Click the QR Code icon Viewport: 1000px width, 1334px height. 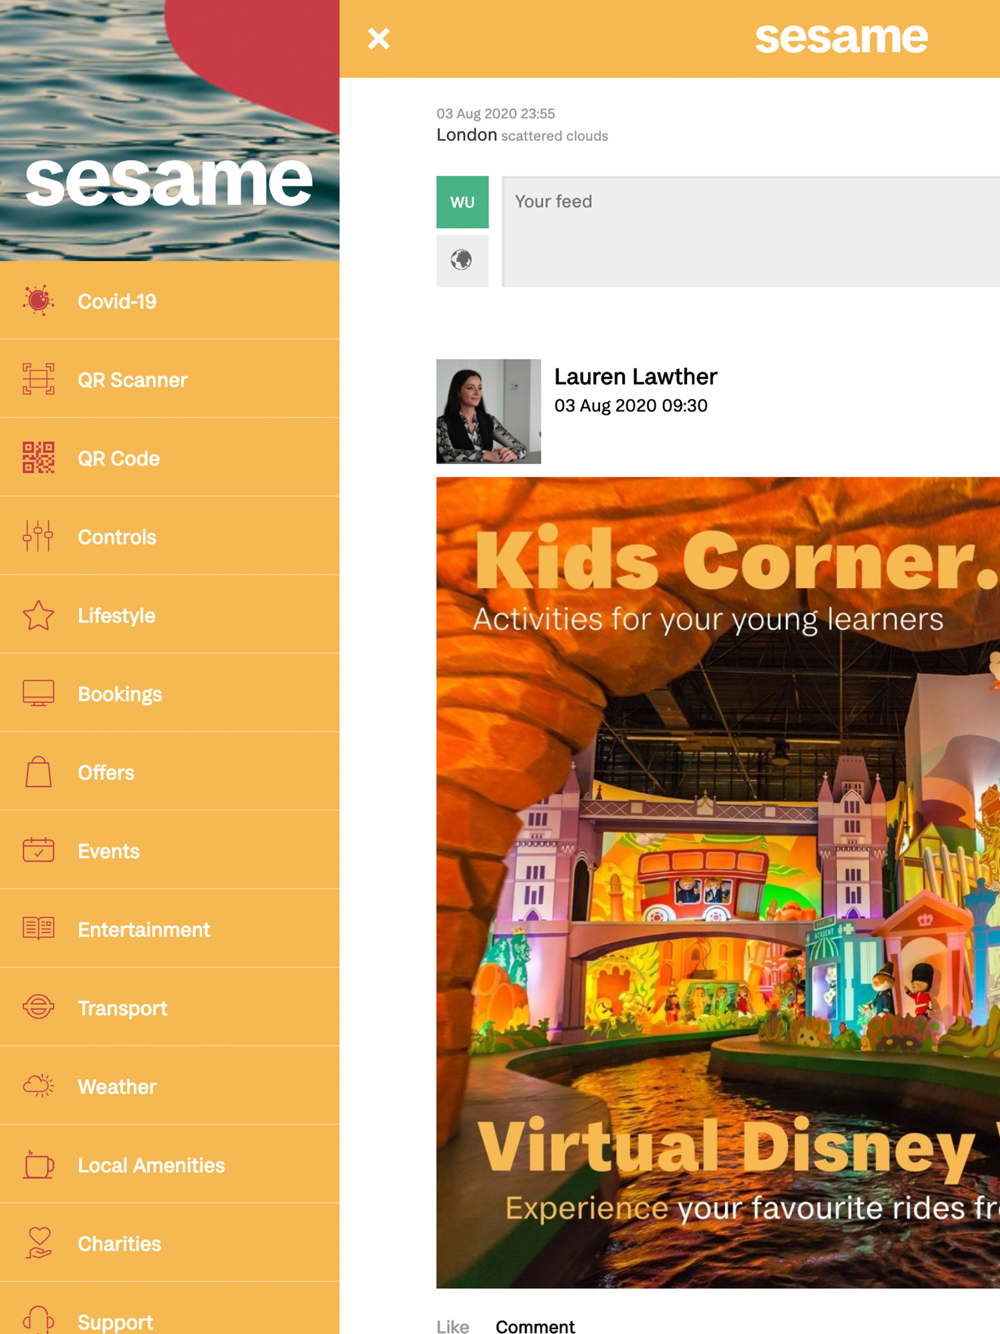(x=38, y=458)
